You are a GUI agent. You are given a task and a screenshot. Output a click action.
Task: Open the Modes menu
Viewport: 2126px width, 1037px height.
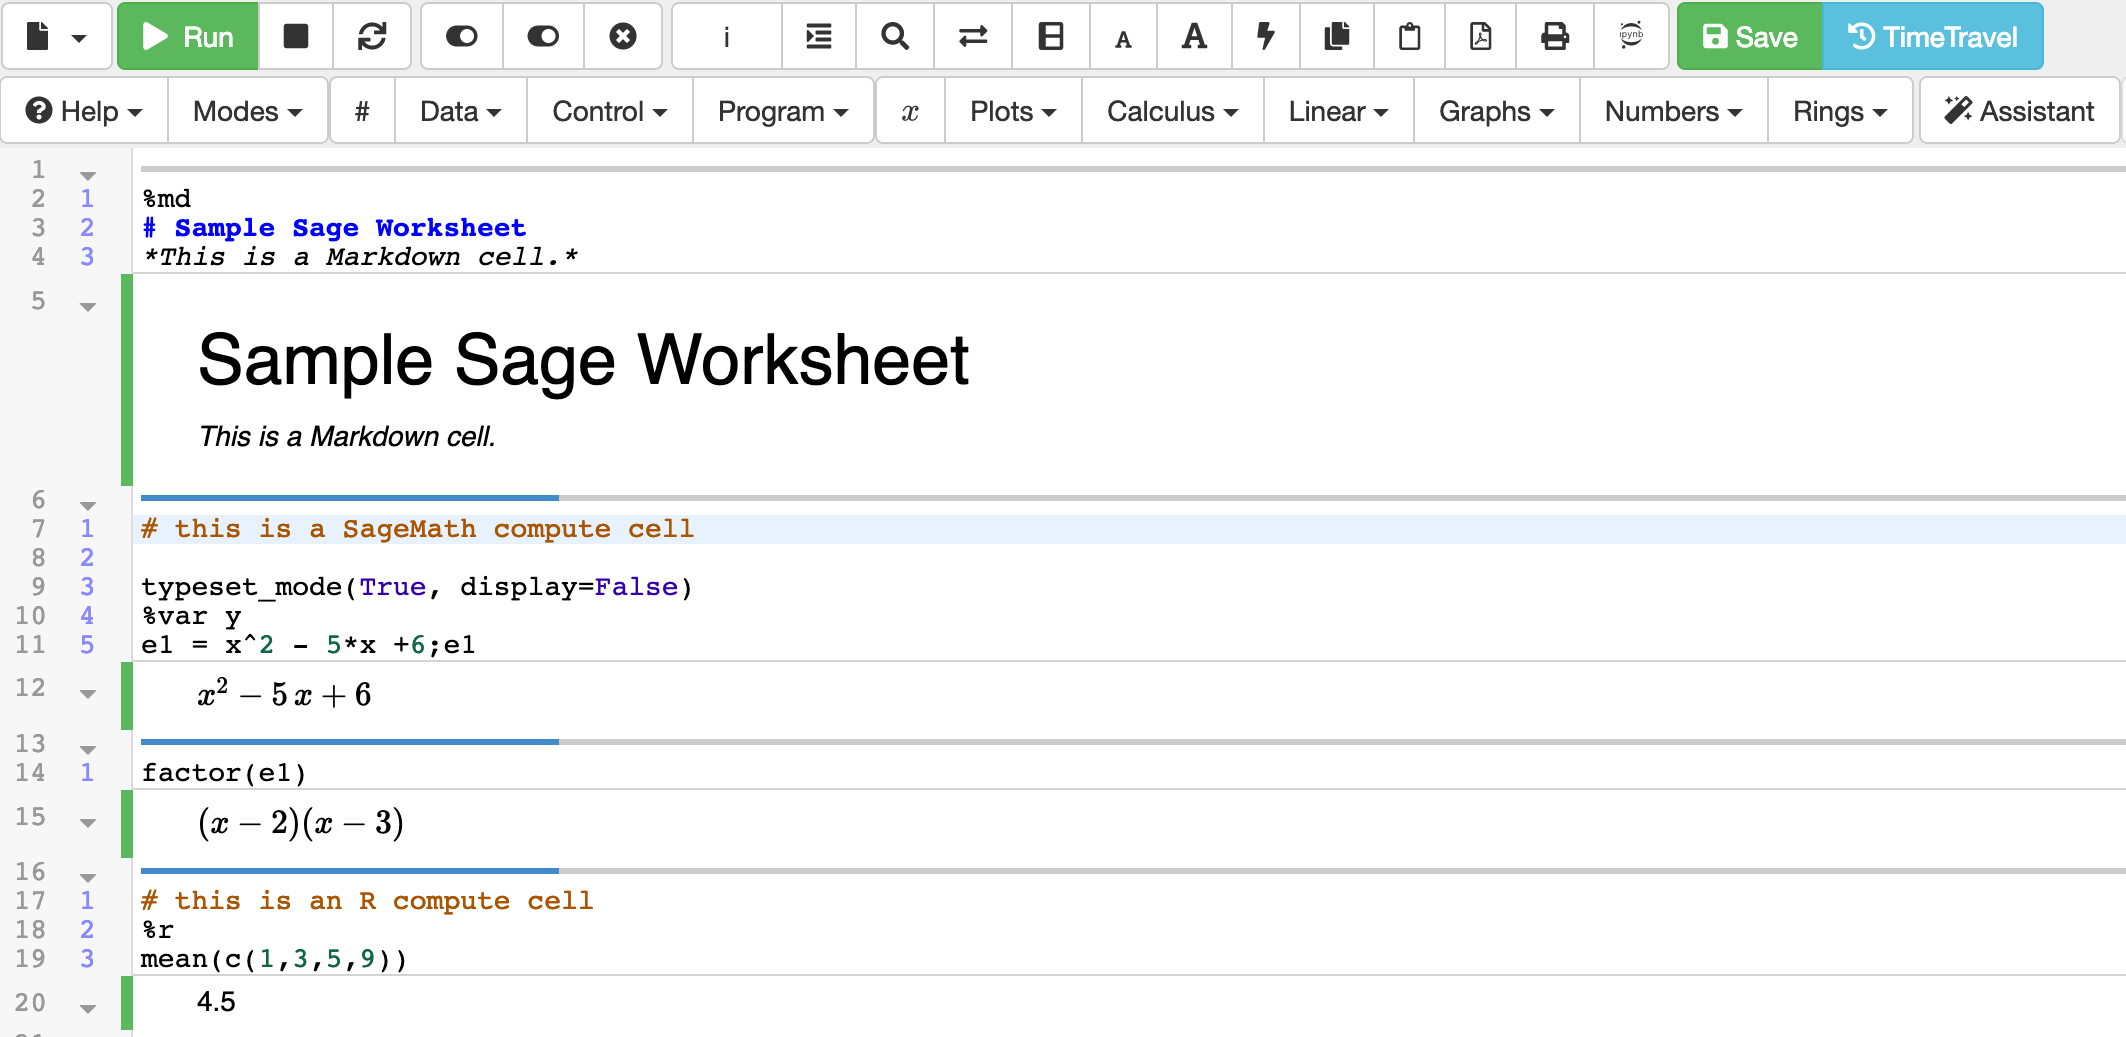tap(247, 111)
